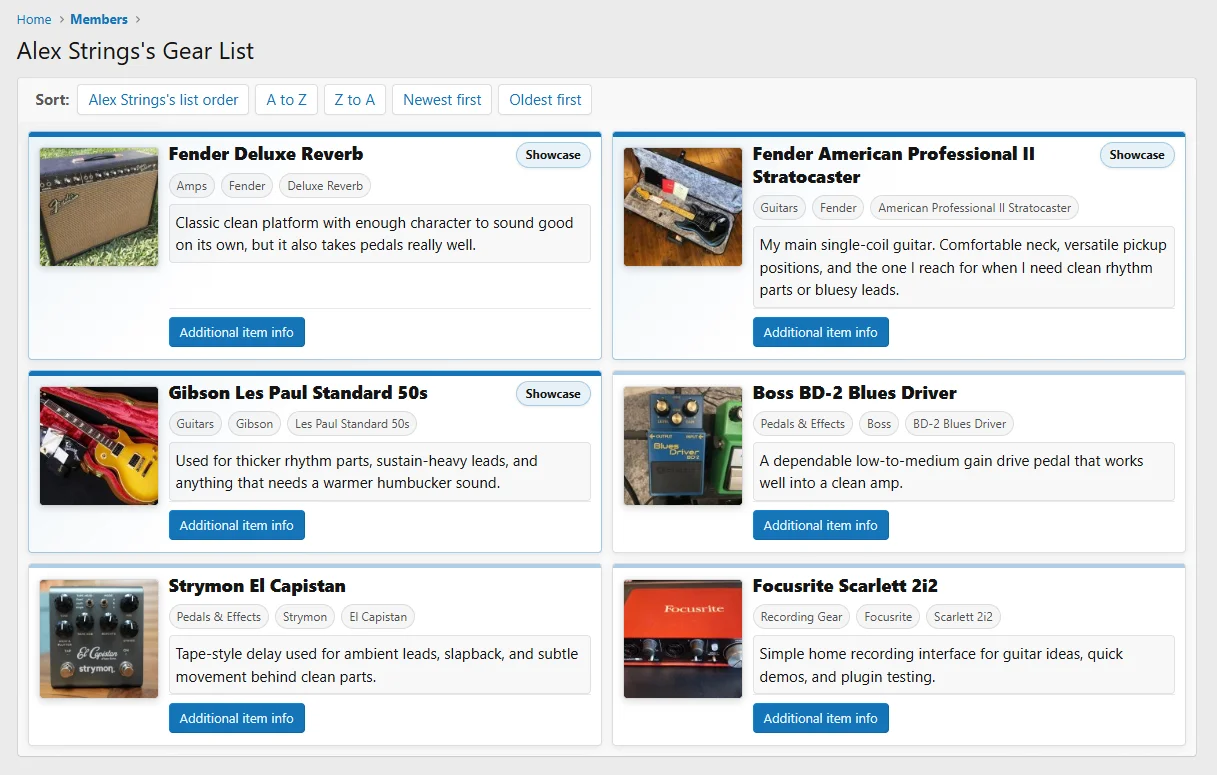
Task: Choose the Recording Gear tag
Action: 801,617
